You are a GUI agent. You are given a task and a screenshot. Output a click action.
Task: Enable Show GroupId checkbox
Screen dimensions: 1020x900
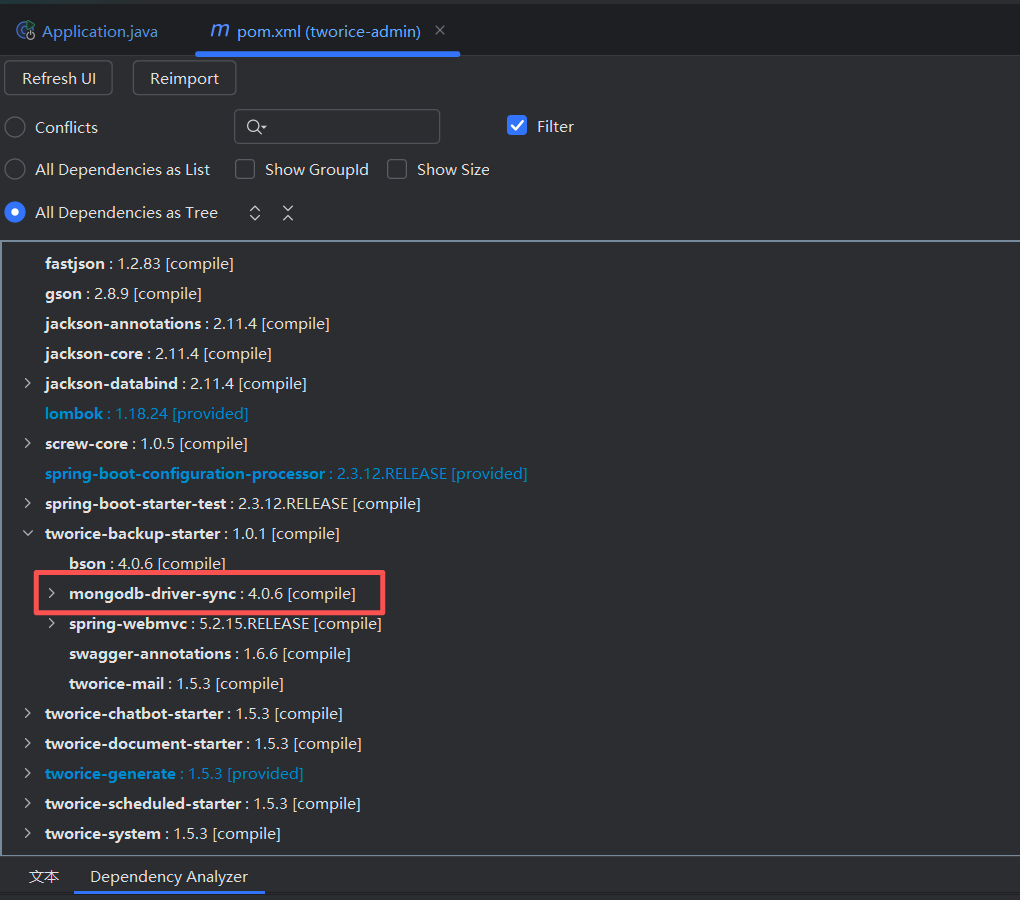click(x=245, y=169)
